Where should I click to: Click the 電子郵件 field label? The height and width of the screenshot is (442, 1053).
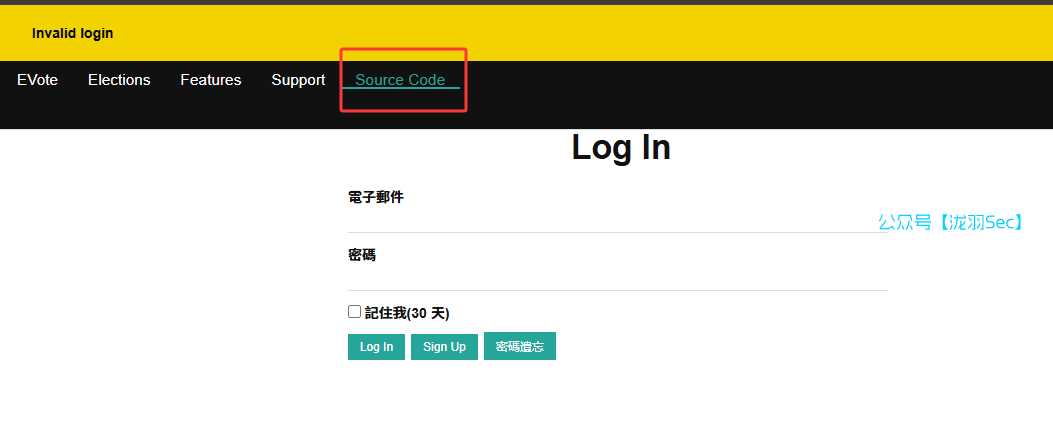click(375, 198)
